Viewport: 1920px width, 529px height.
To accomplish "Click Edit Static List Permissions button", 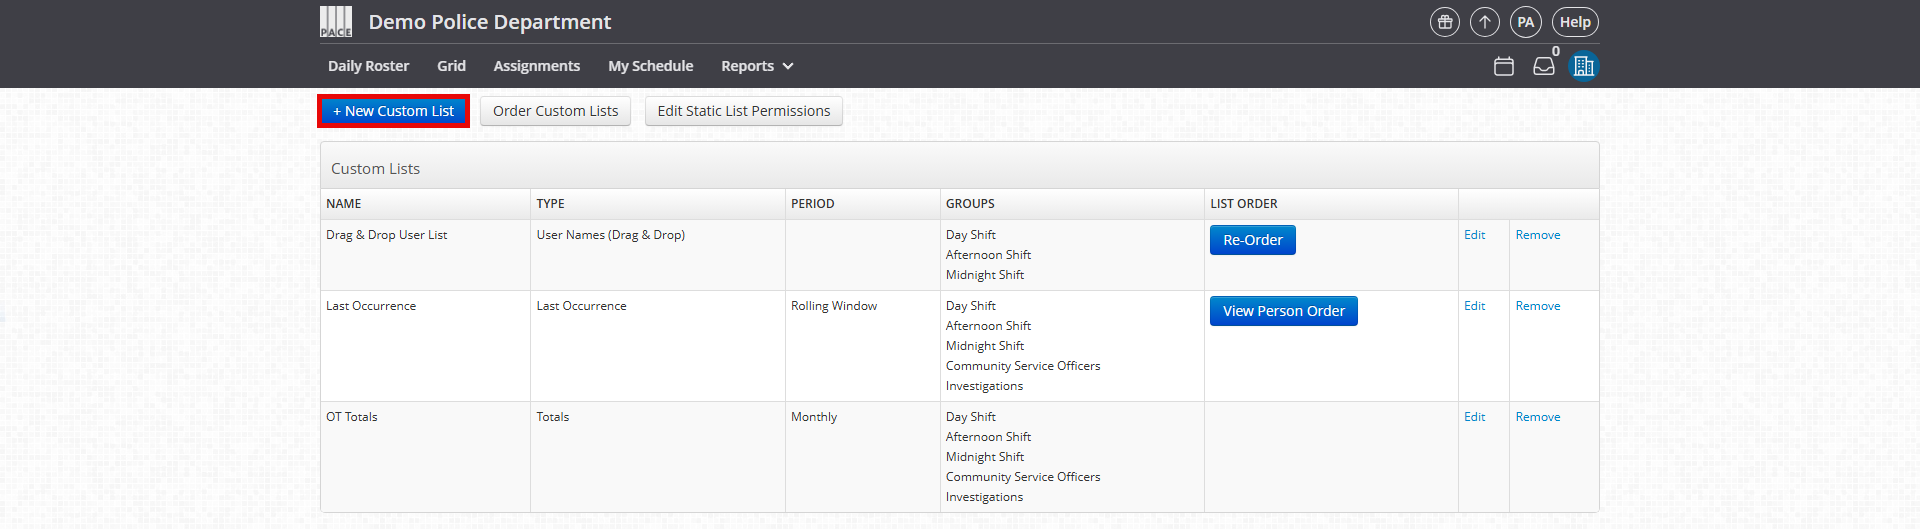I will click(743, 111).
